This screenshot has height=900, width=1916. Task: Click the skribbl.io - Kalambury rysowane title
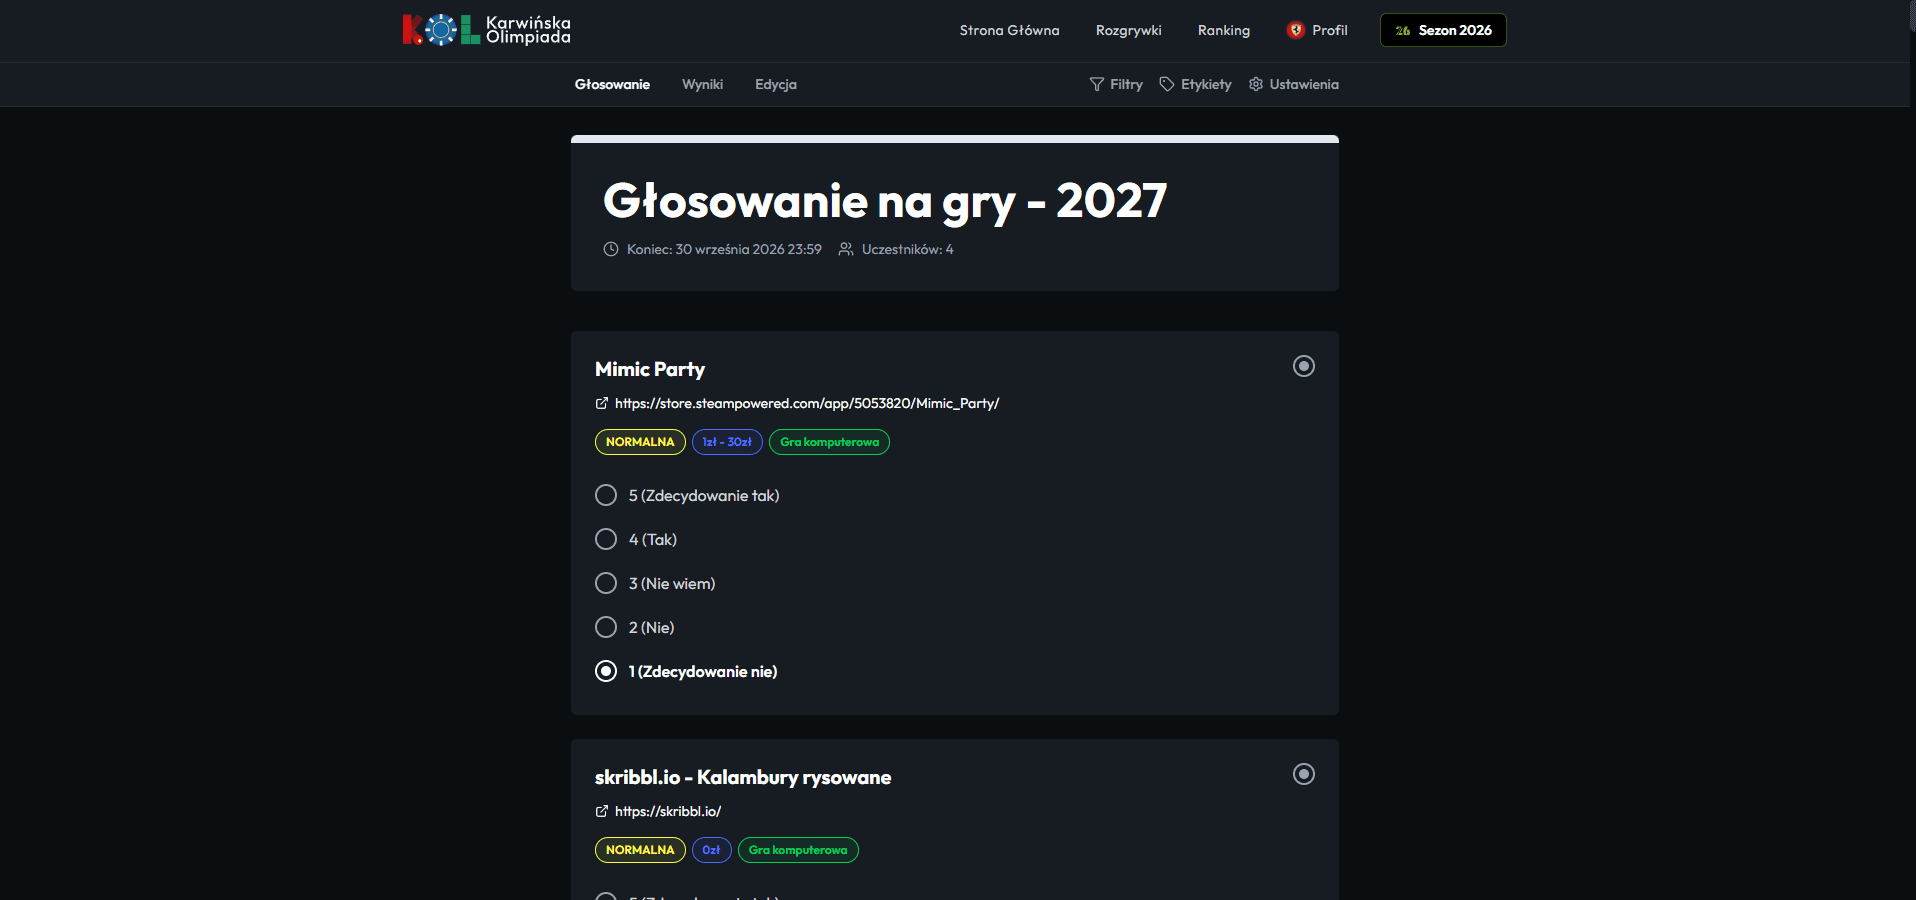(743, 777)
